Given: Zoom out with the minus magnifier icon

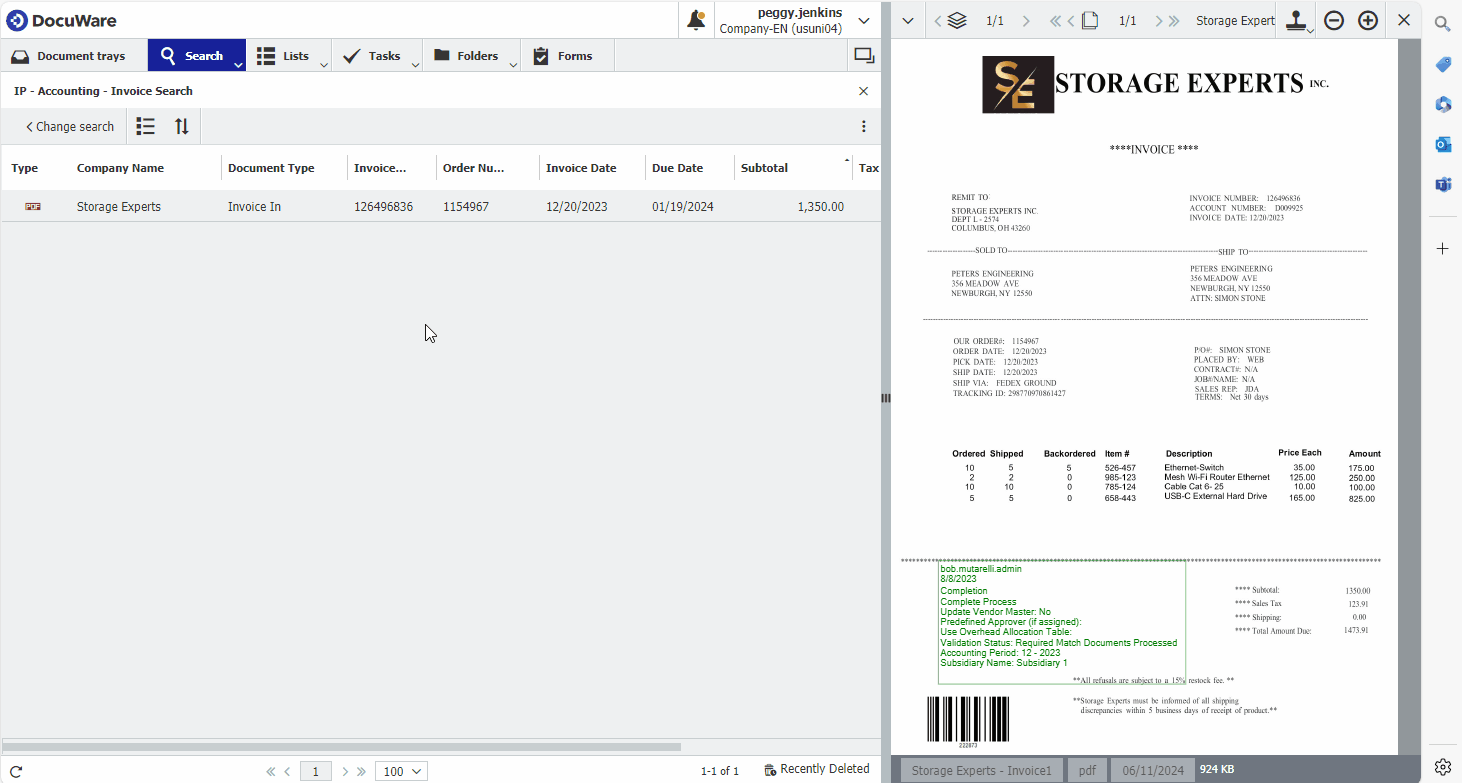Looking at the screenshot, I should pos(1334,20).
